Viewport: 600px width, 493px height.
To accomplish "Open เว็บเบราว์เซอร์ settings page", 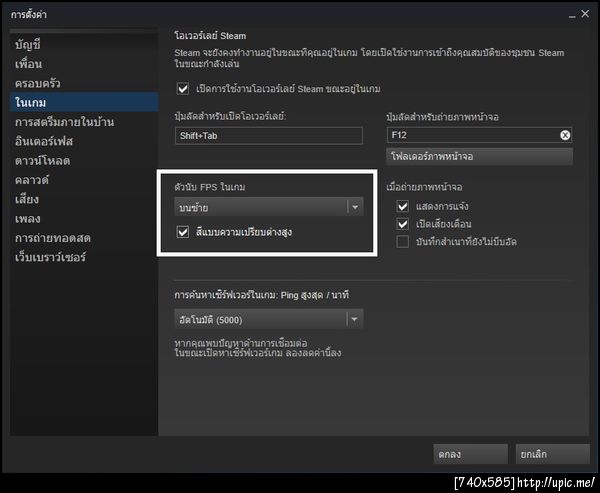I will click(x=84, y=257).
